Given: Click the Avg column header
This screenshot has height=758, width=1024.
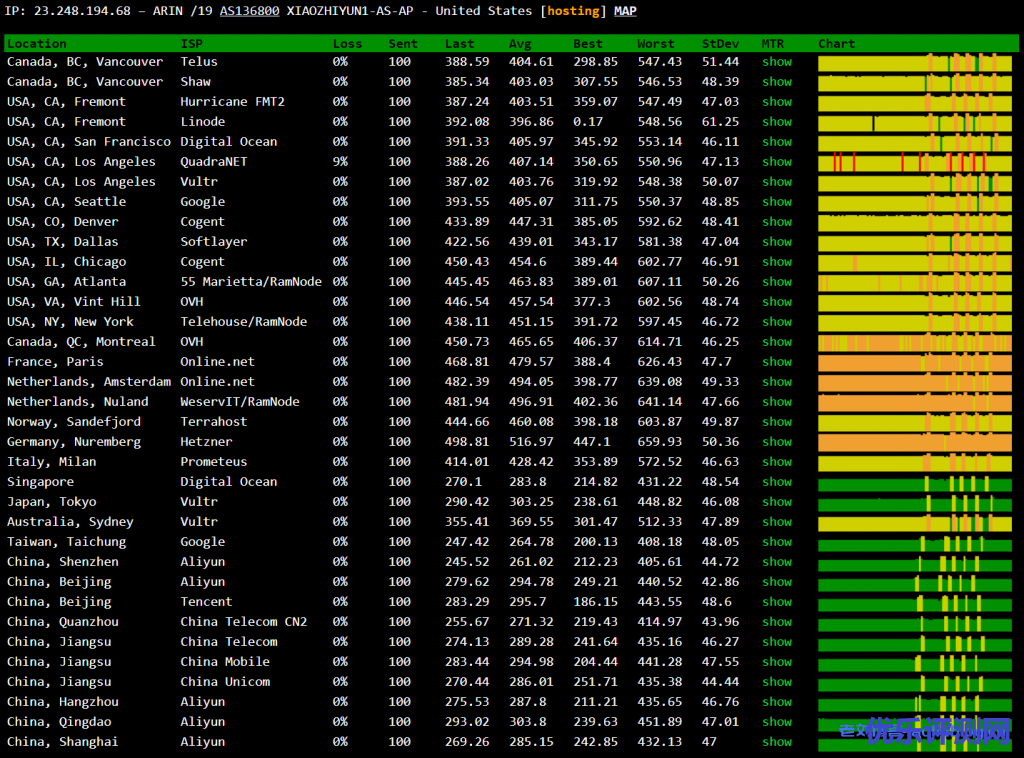Looking at the screenshot, I should pos(520,44).
